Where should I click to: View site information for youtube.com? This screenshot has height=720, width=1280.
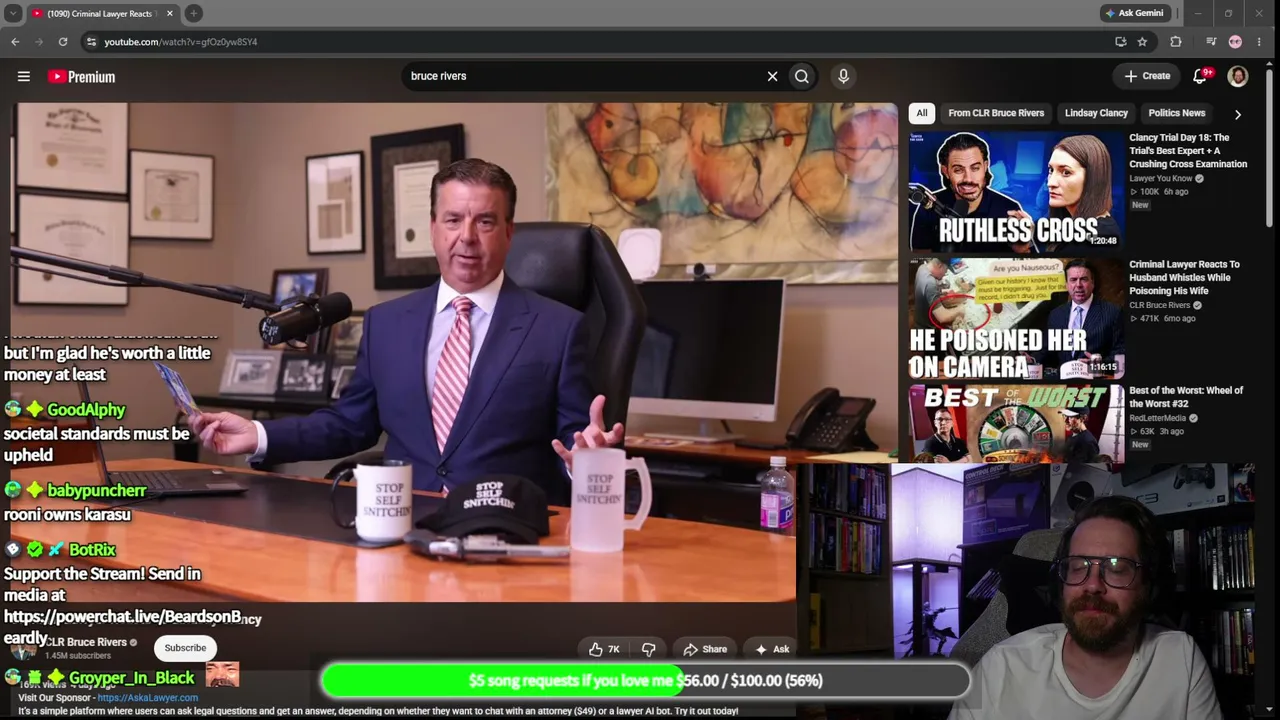(91, 41)
